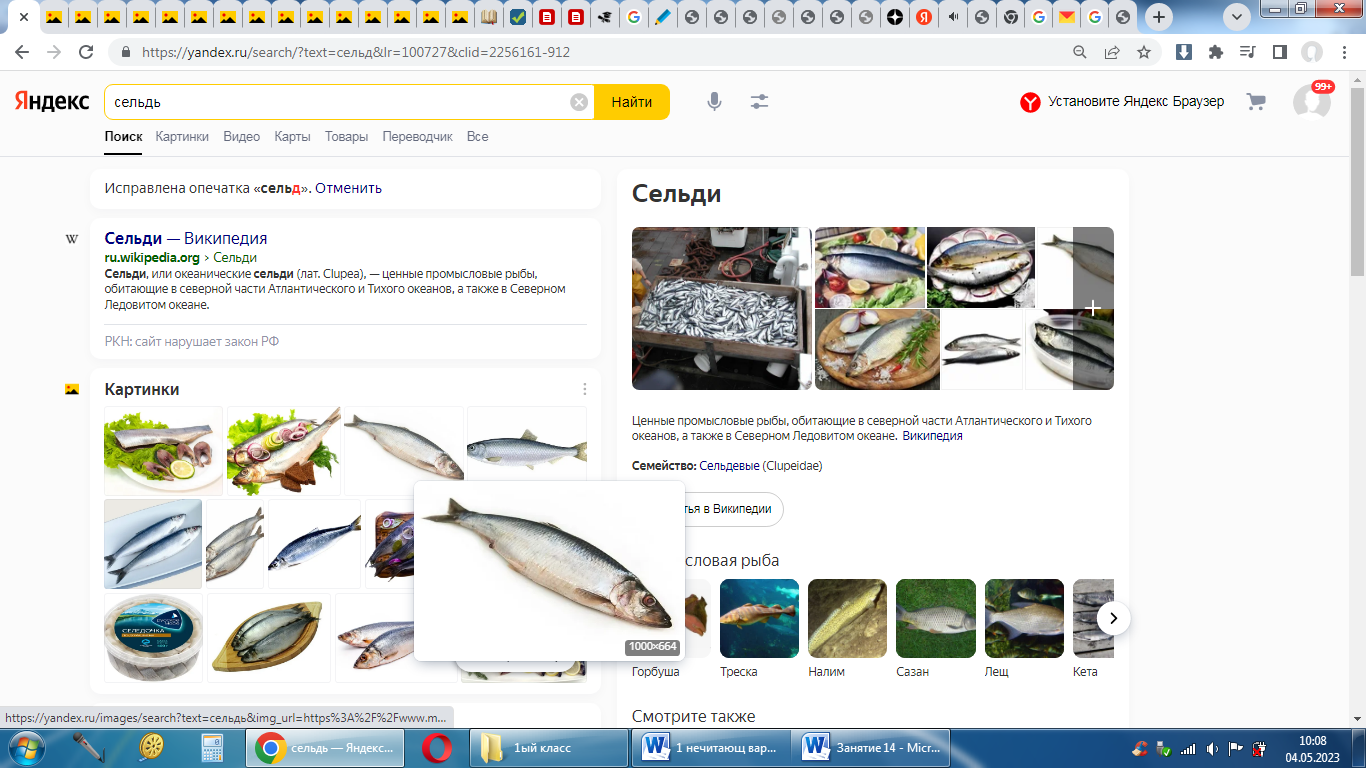Open search settings sliders icon
Viewport: 1366px width, 768px height.
(759, 102)
